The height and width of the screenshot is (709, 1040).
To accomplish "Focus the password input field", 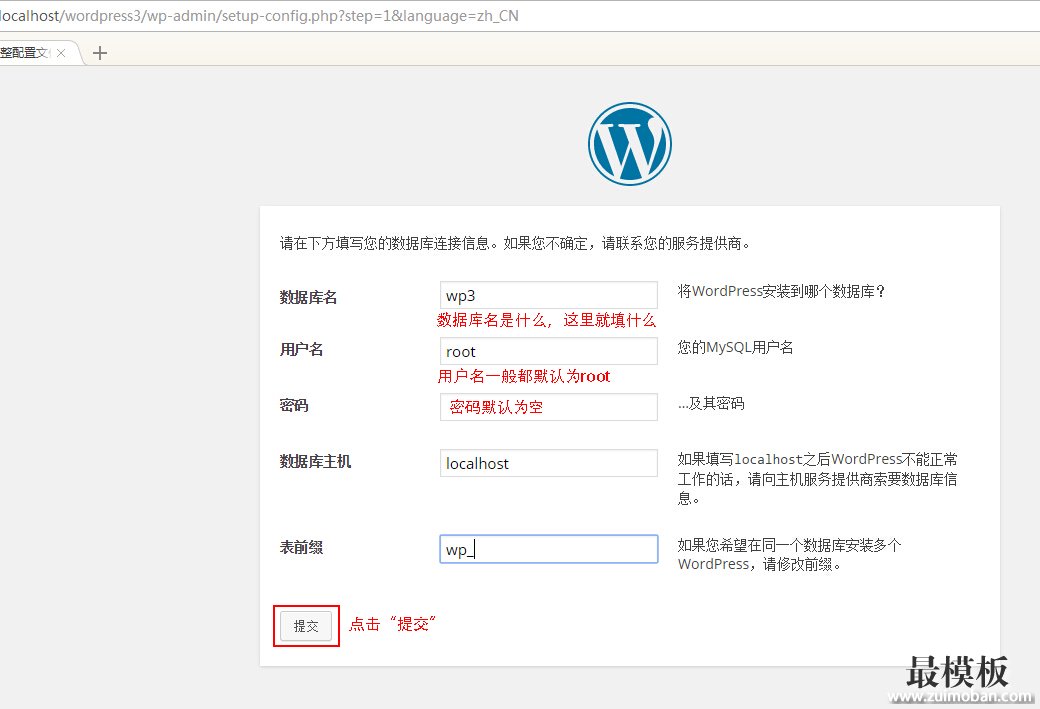I will click(549, 407).
